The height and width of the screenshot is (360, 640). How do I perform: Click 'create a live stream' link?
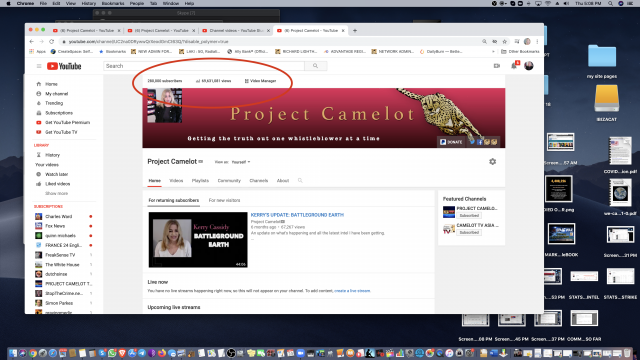coord(352,291)
